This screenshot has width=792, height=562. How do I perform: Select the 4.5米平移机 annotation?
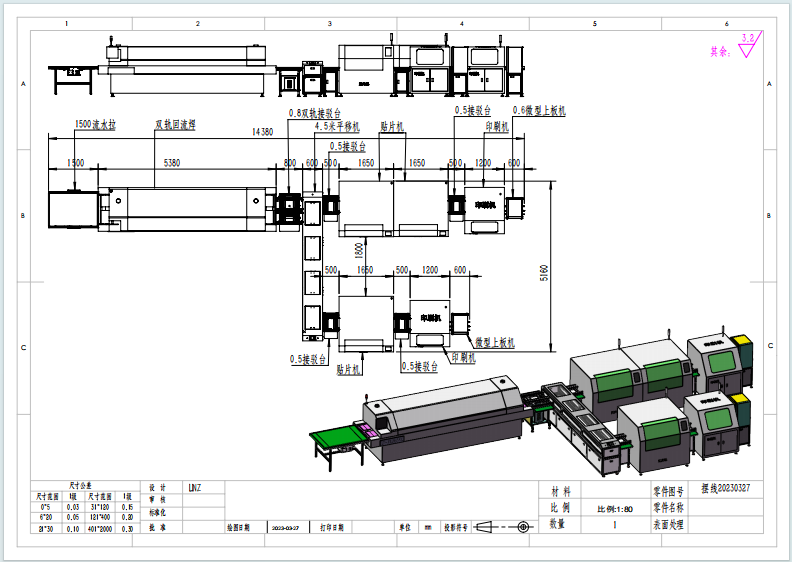pos(336,127)
